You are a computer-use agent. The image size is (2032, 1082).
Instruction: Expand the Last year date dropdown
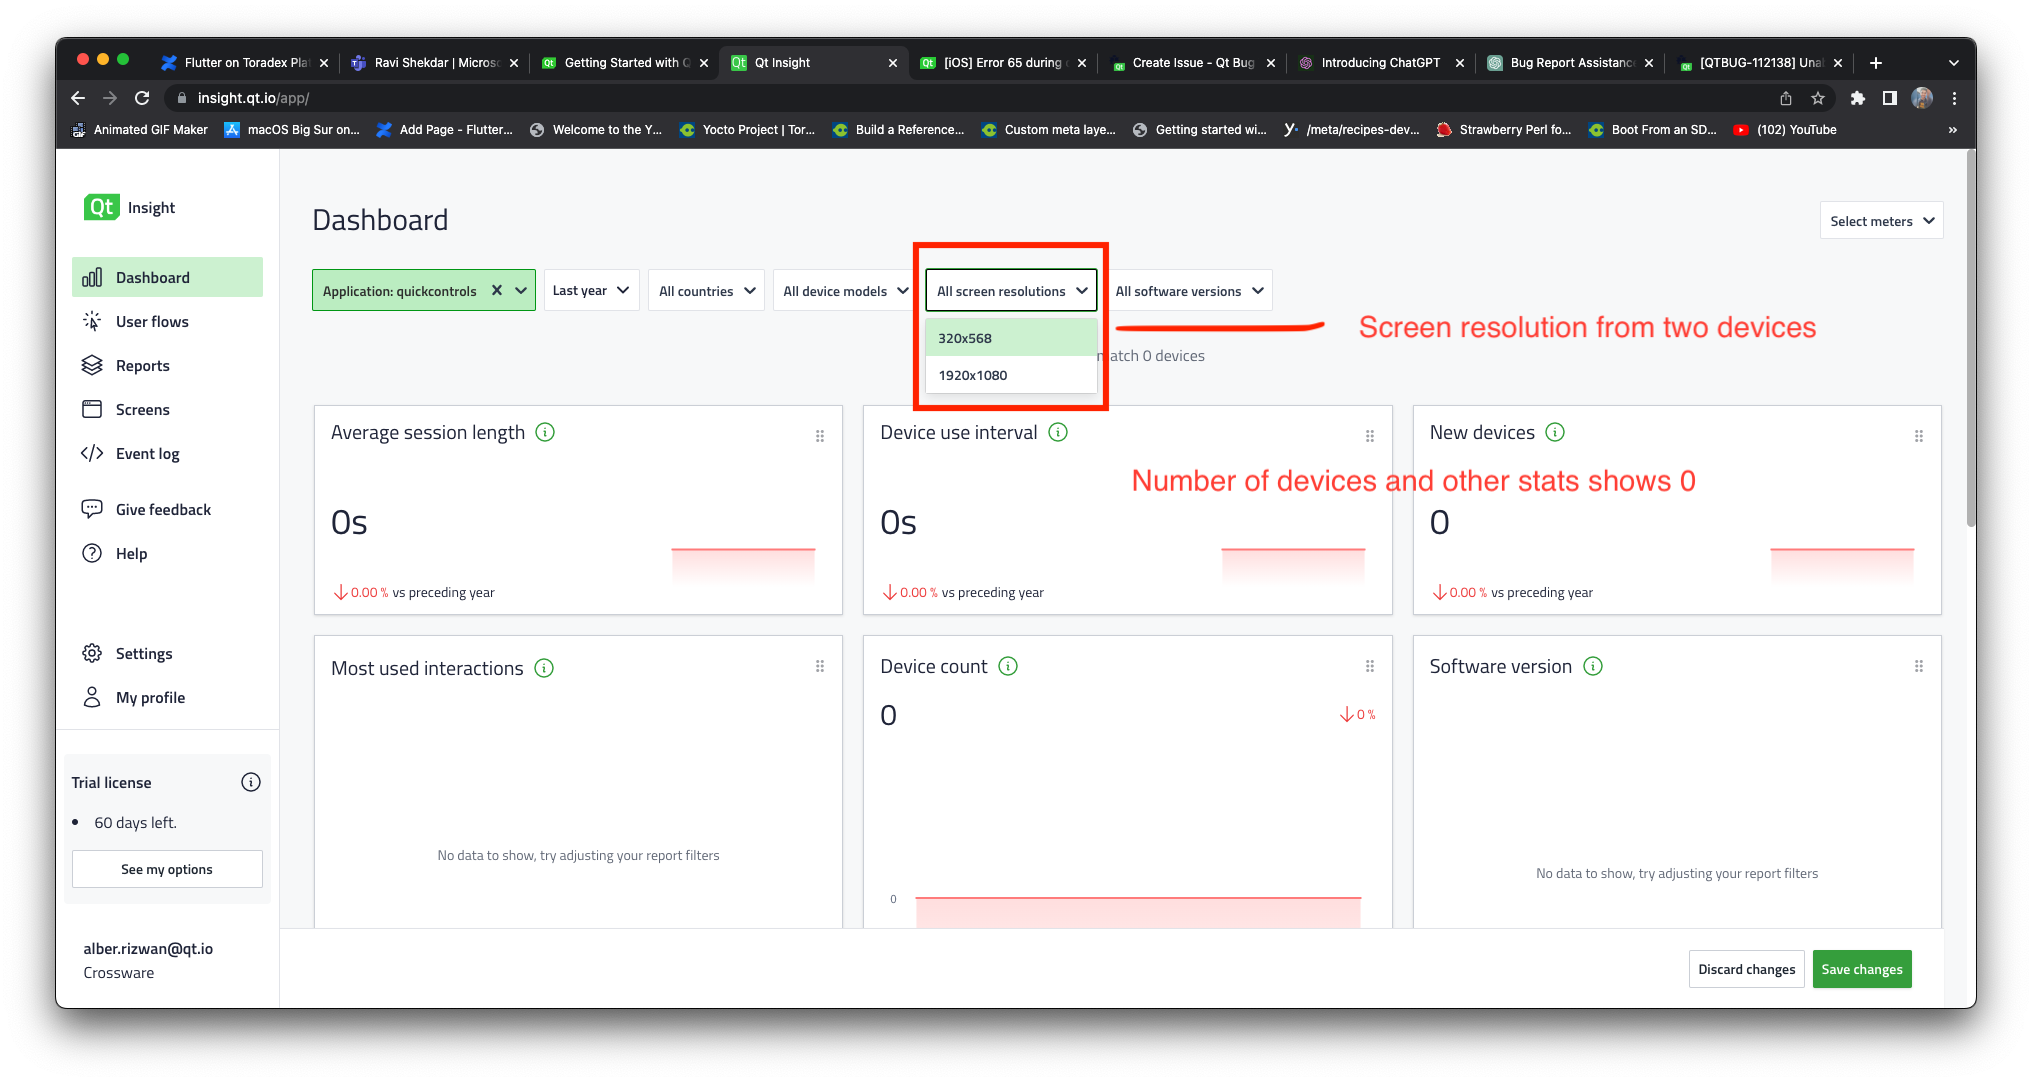click(591, 290)
